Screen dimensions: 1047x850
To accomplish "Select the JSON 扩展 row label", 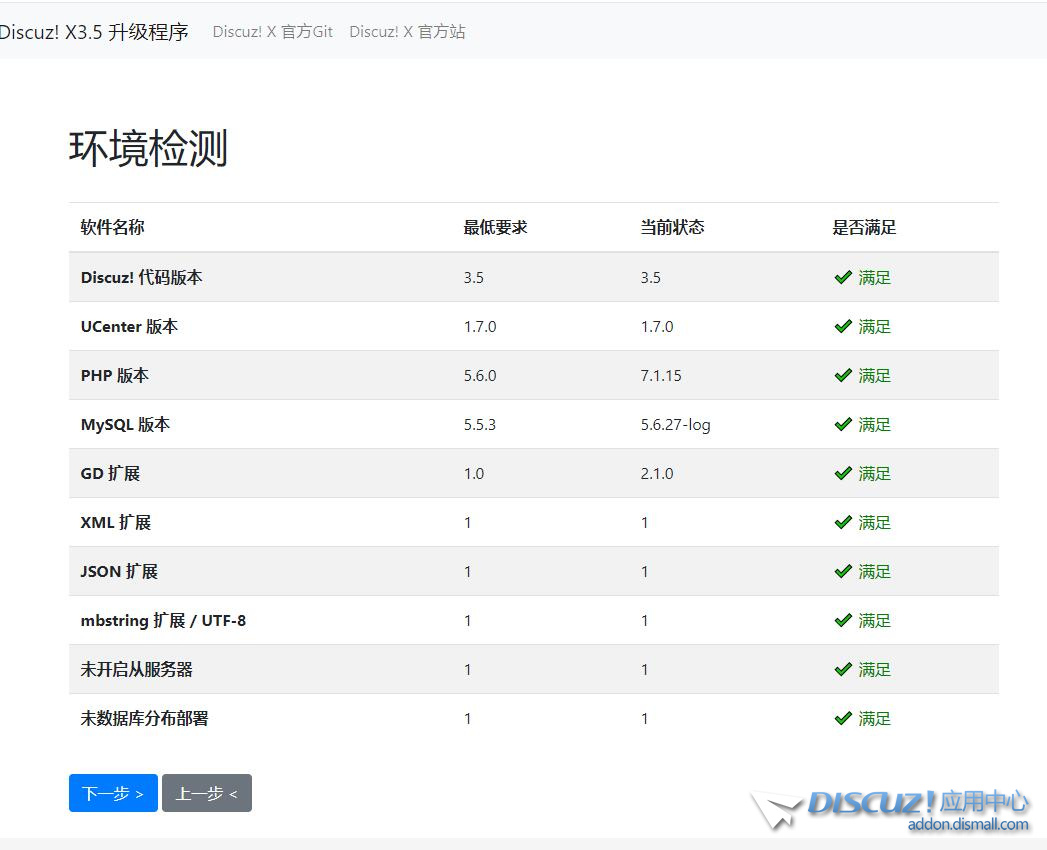I will click(119, 572).
